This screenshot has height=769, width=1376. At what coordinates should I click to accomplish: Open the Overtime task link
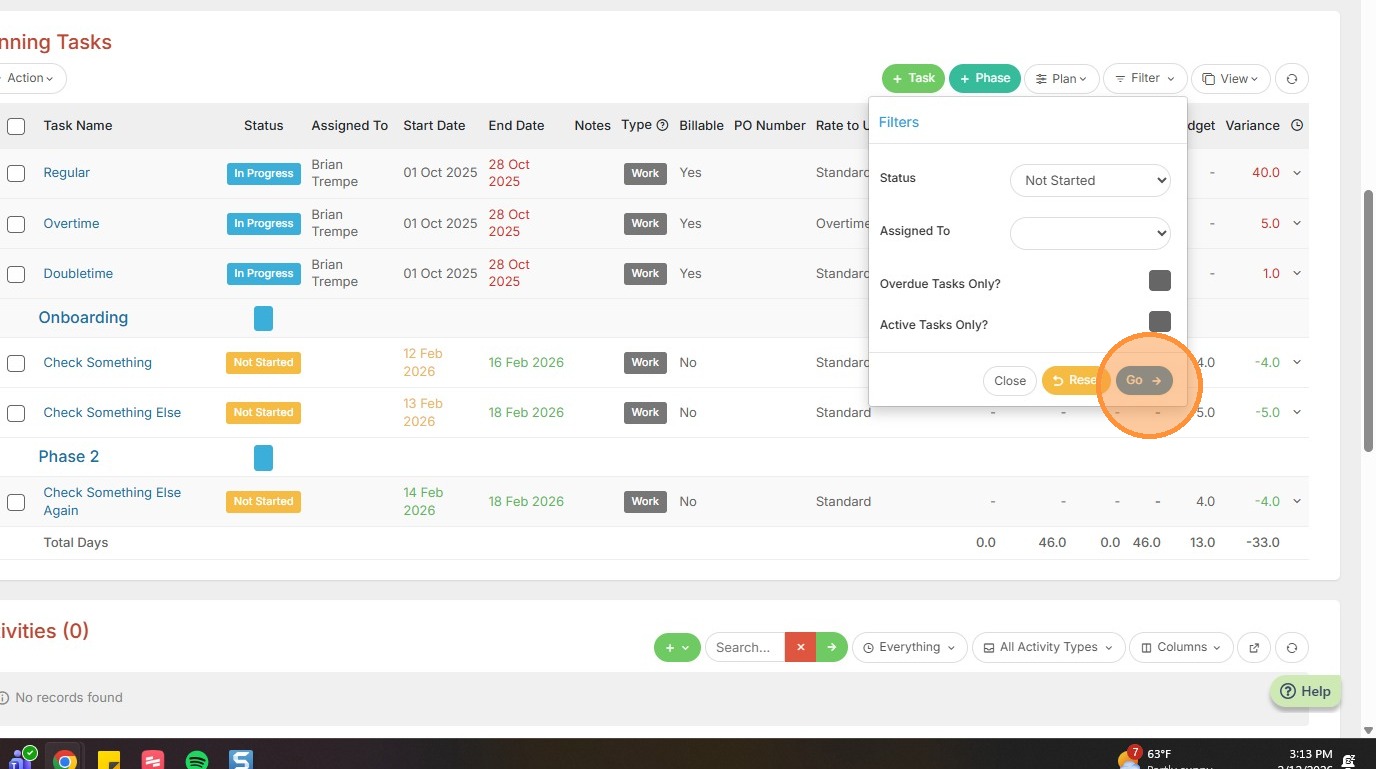[71, 224]
